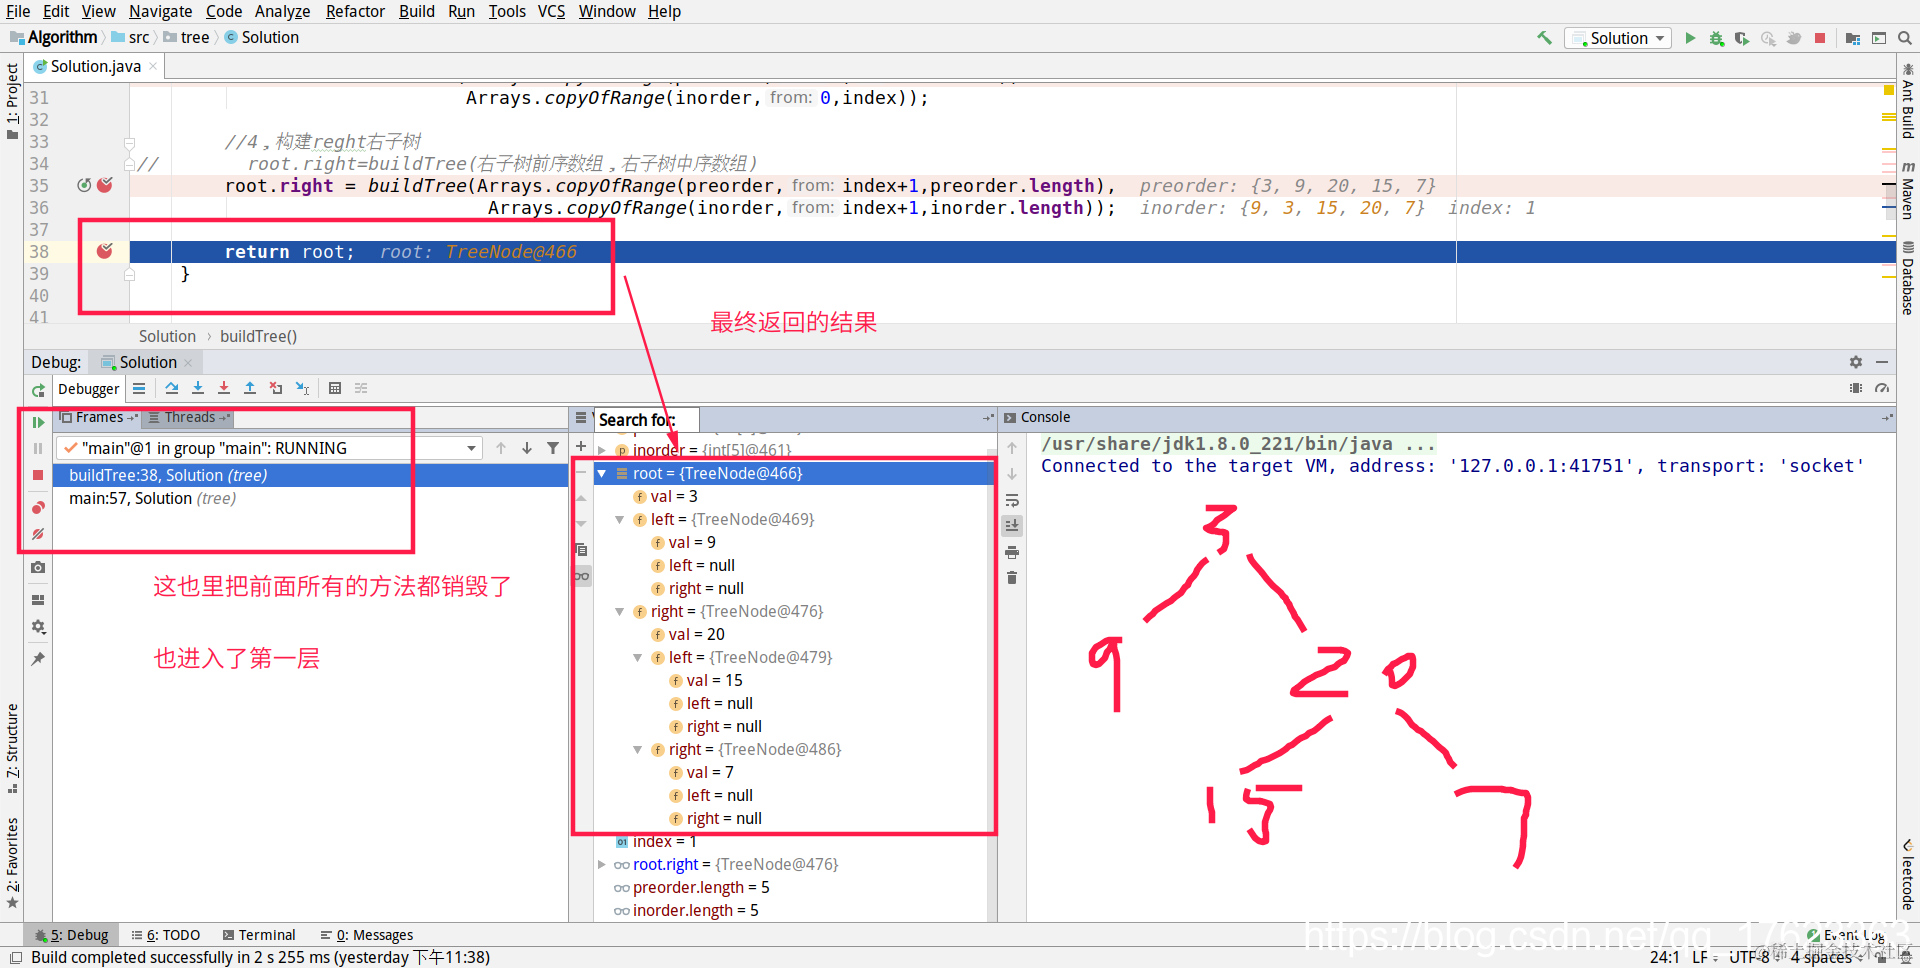Collapse the right = {TreeNode@486} node

638,749
